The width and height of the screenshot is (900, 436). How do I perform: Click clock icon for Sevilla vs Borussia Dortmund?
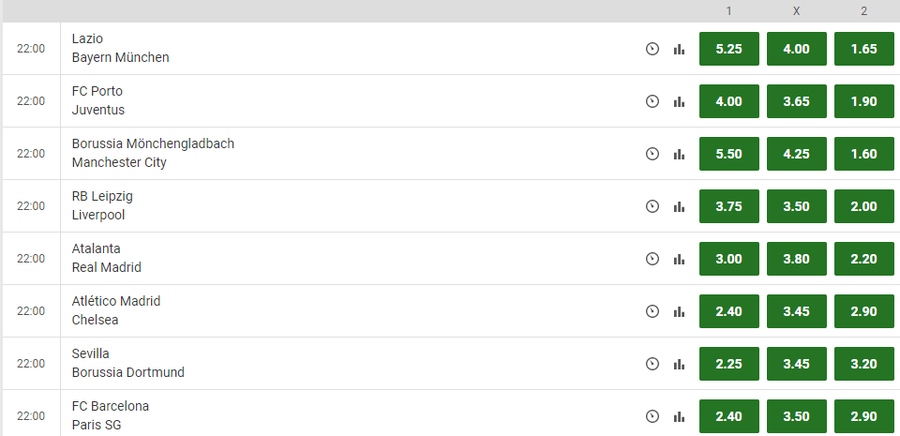coord(652,364)
